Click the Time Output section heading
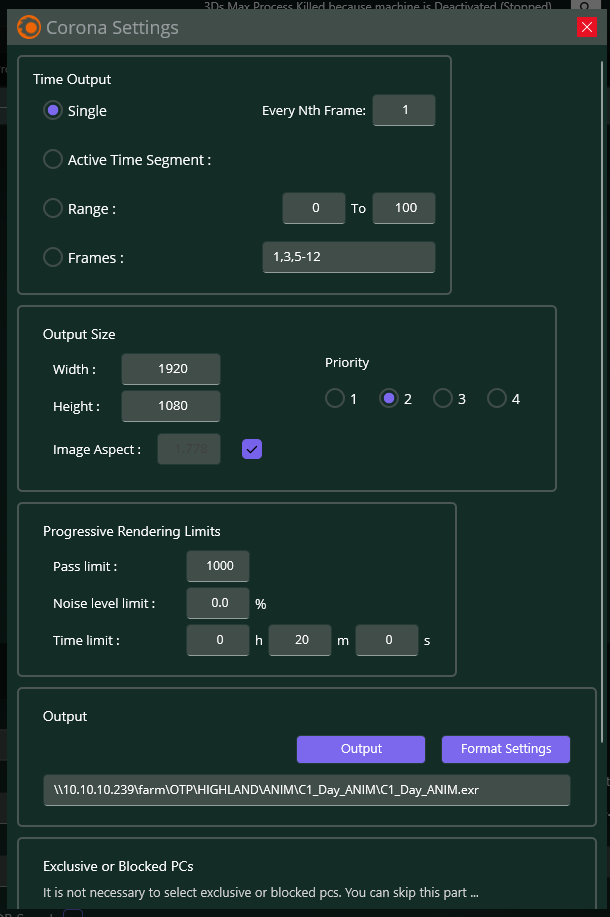The height and width of the screenshot is (917, 610). coord(72,80)
